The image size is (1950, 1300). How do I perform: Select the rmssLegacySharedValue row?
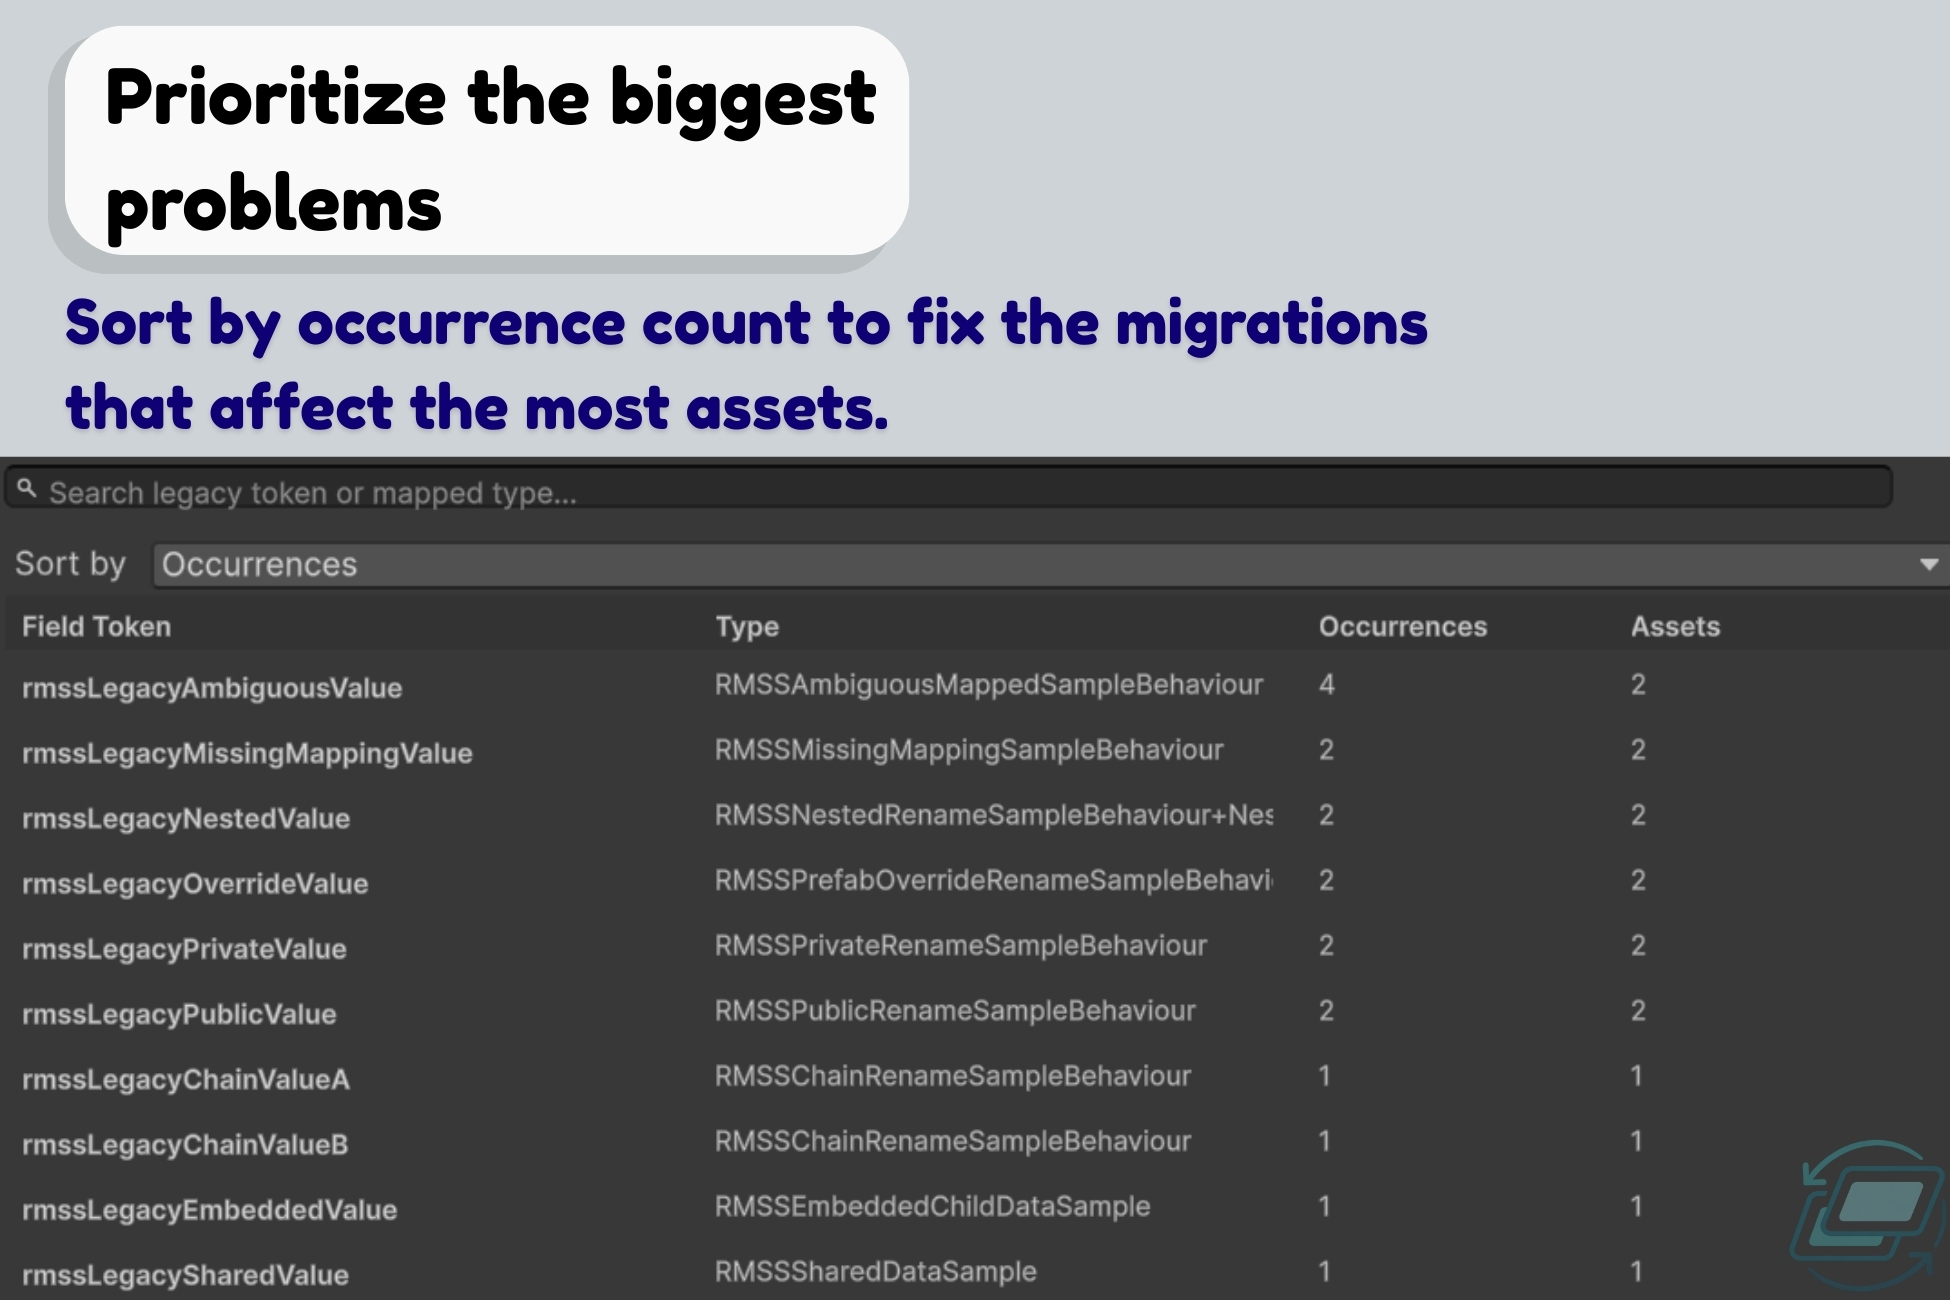[185, 1275]
